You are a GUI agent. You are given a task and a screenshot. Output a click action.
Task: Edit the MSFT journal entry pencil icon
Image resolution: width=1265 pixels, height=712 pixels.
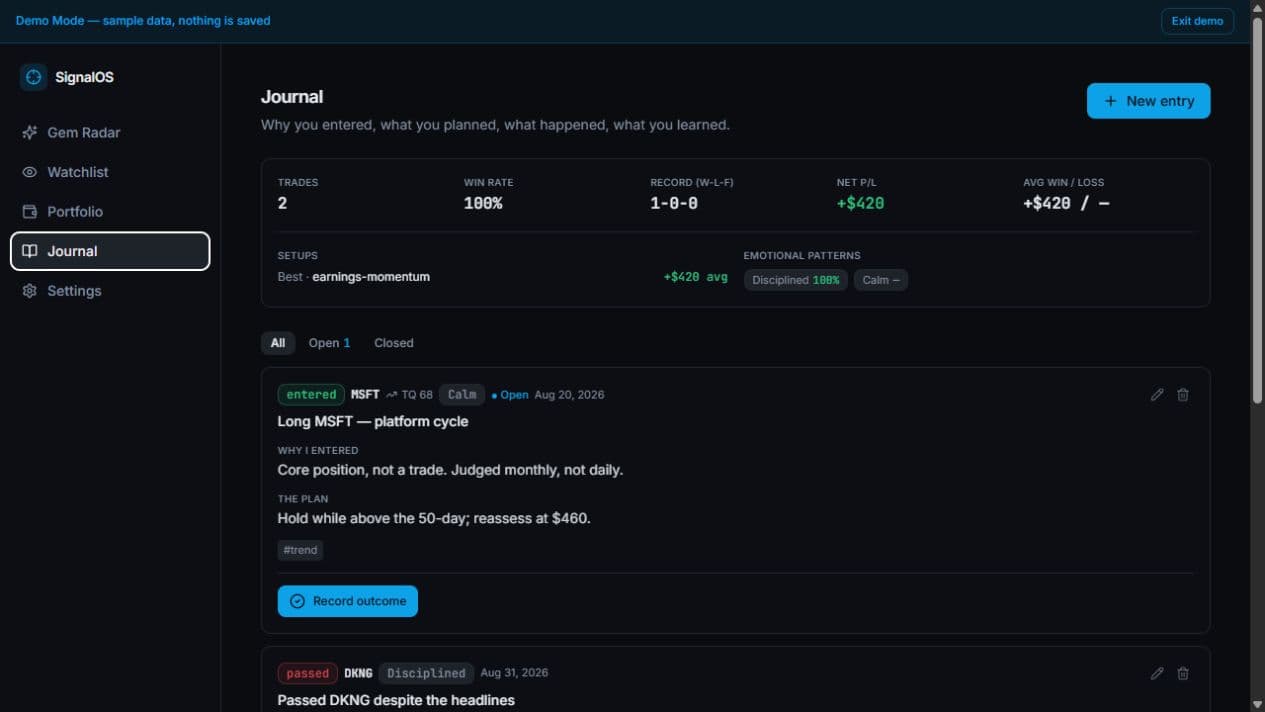[x=1157, y=395]
